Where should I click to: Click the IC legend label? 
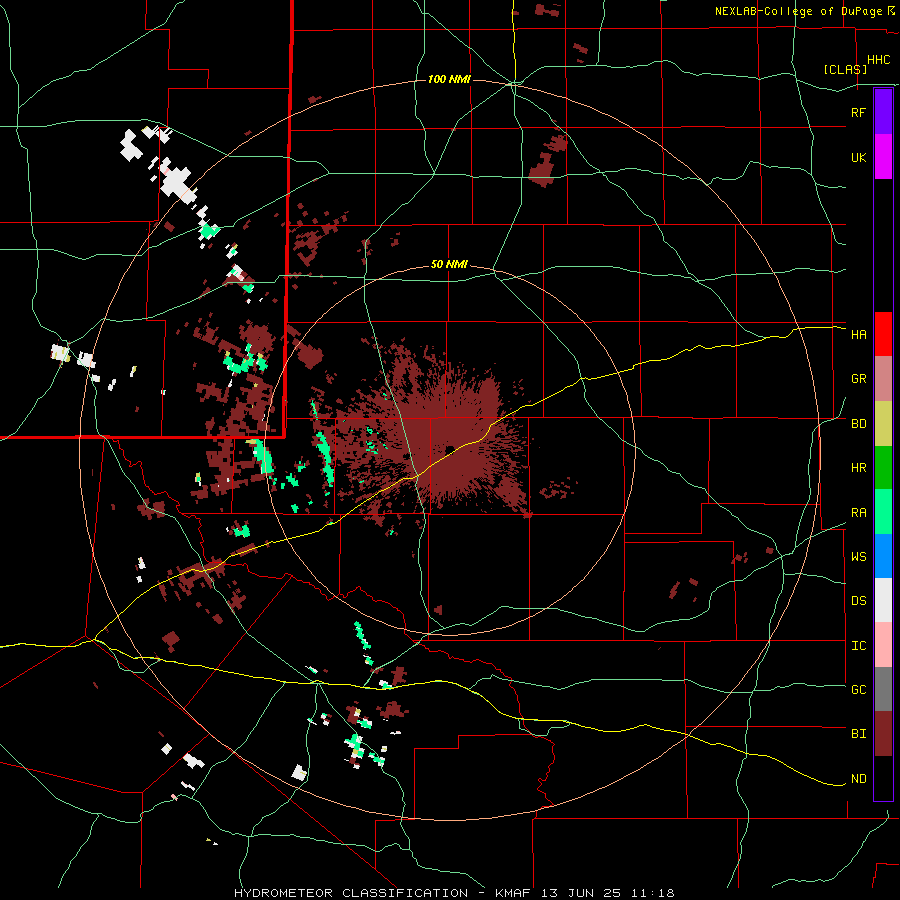(858, 646)
